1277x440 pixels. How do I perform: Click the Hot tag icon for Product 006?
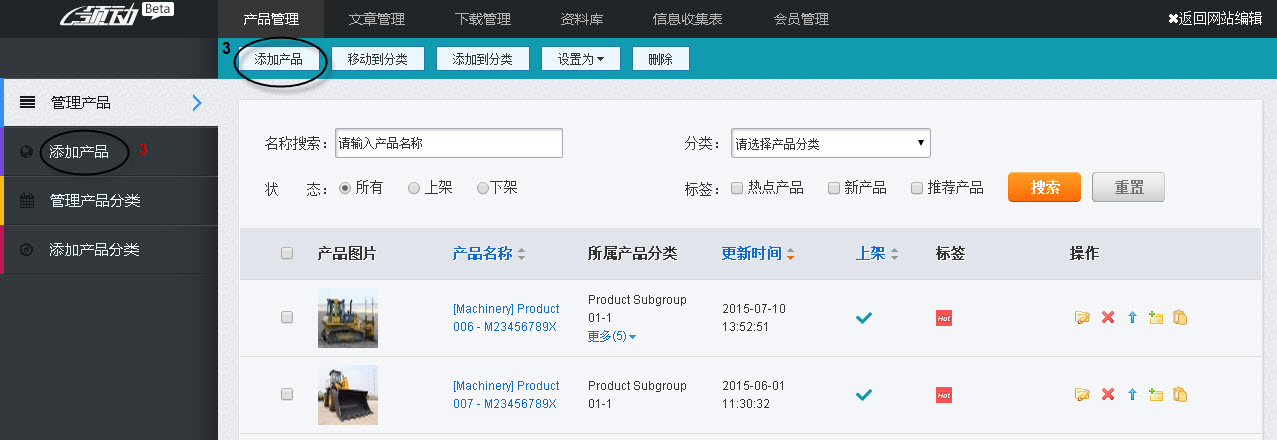coord(943,318)
